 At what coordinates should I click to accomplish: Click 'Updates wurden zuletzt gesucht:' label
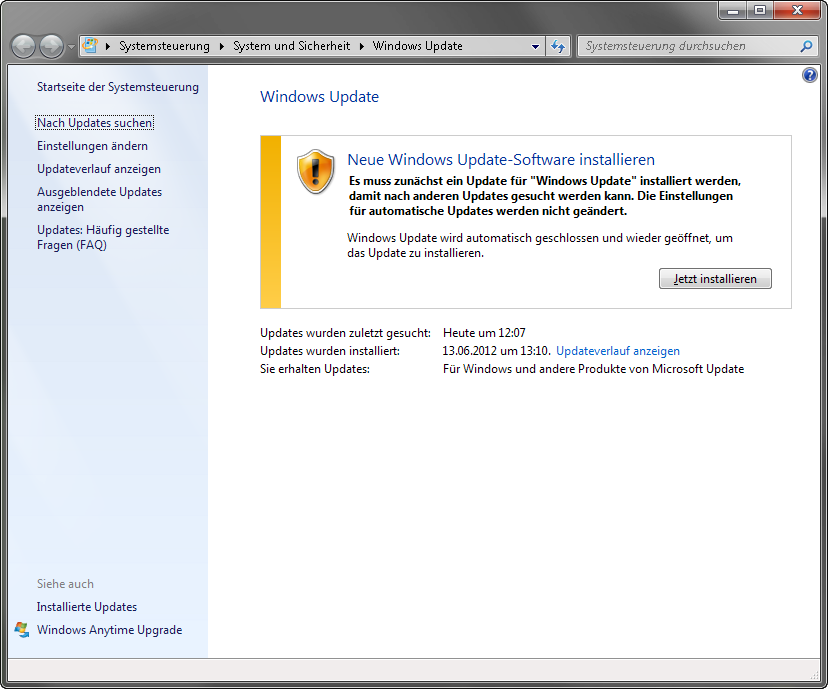pyautogui.click(x=345, y=333)
